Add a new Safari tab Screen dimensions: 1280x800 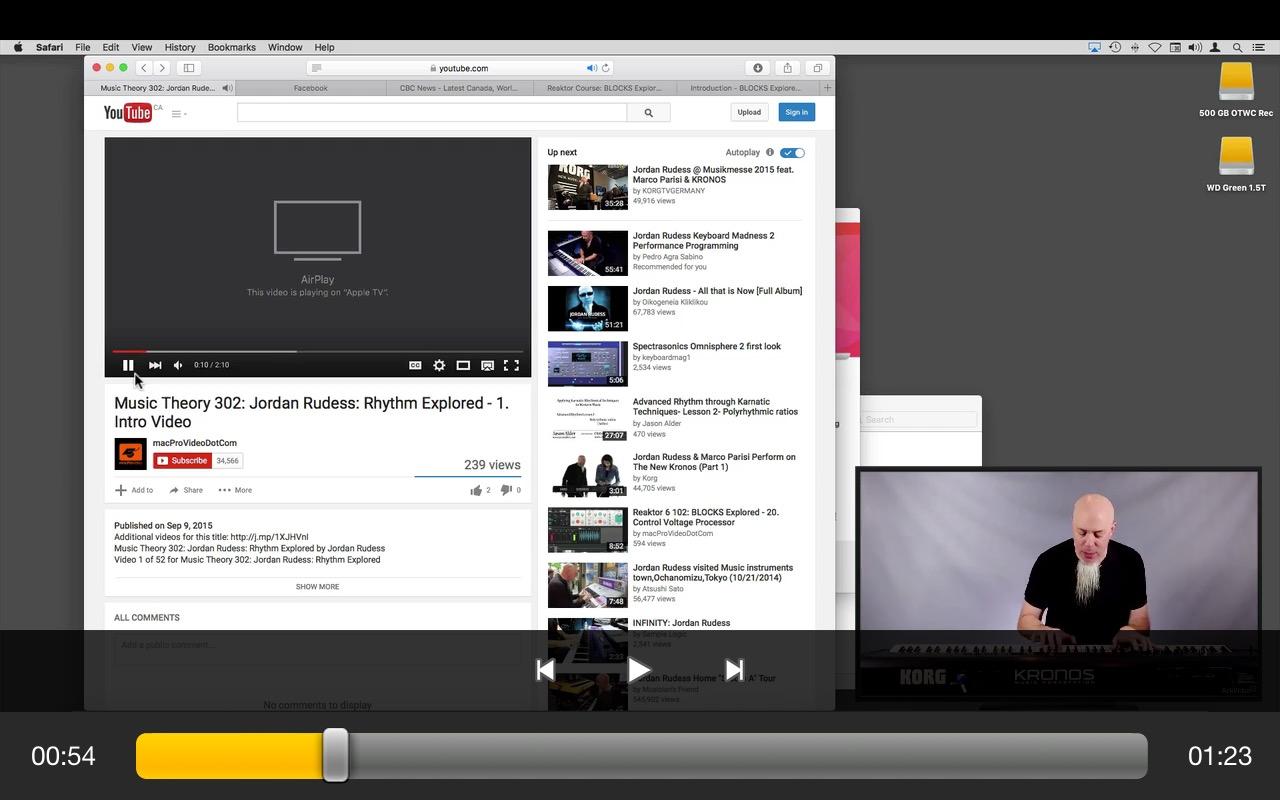(827, 88)
